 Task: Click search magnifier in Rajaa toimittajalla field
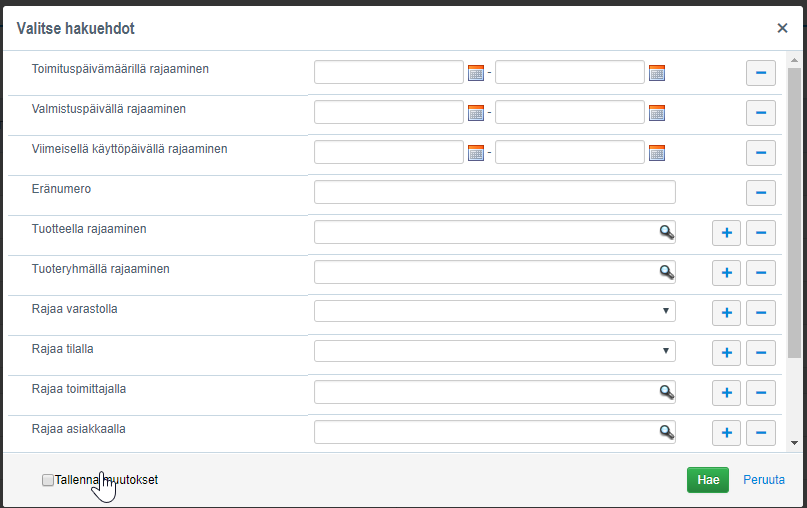point(666,392)
